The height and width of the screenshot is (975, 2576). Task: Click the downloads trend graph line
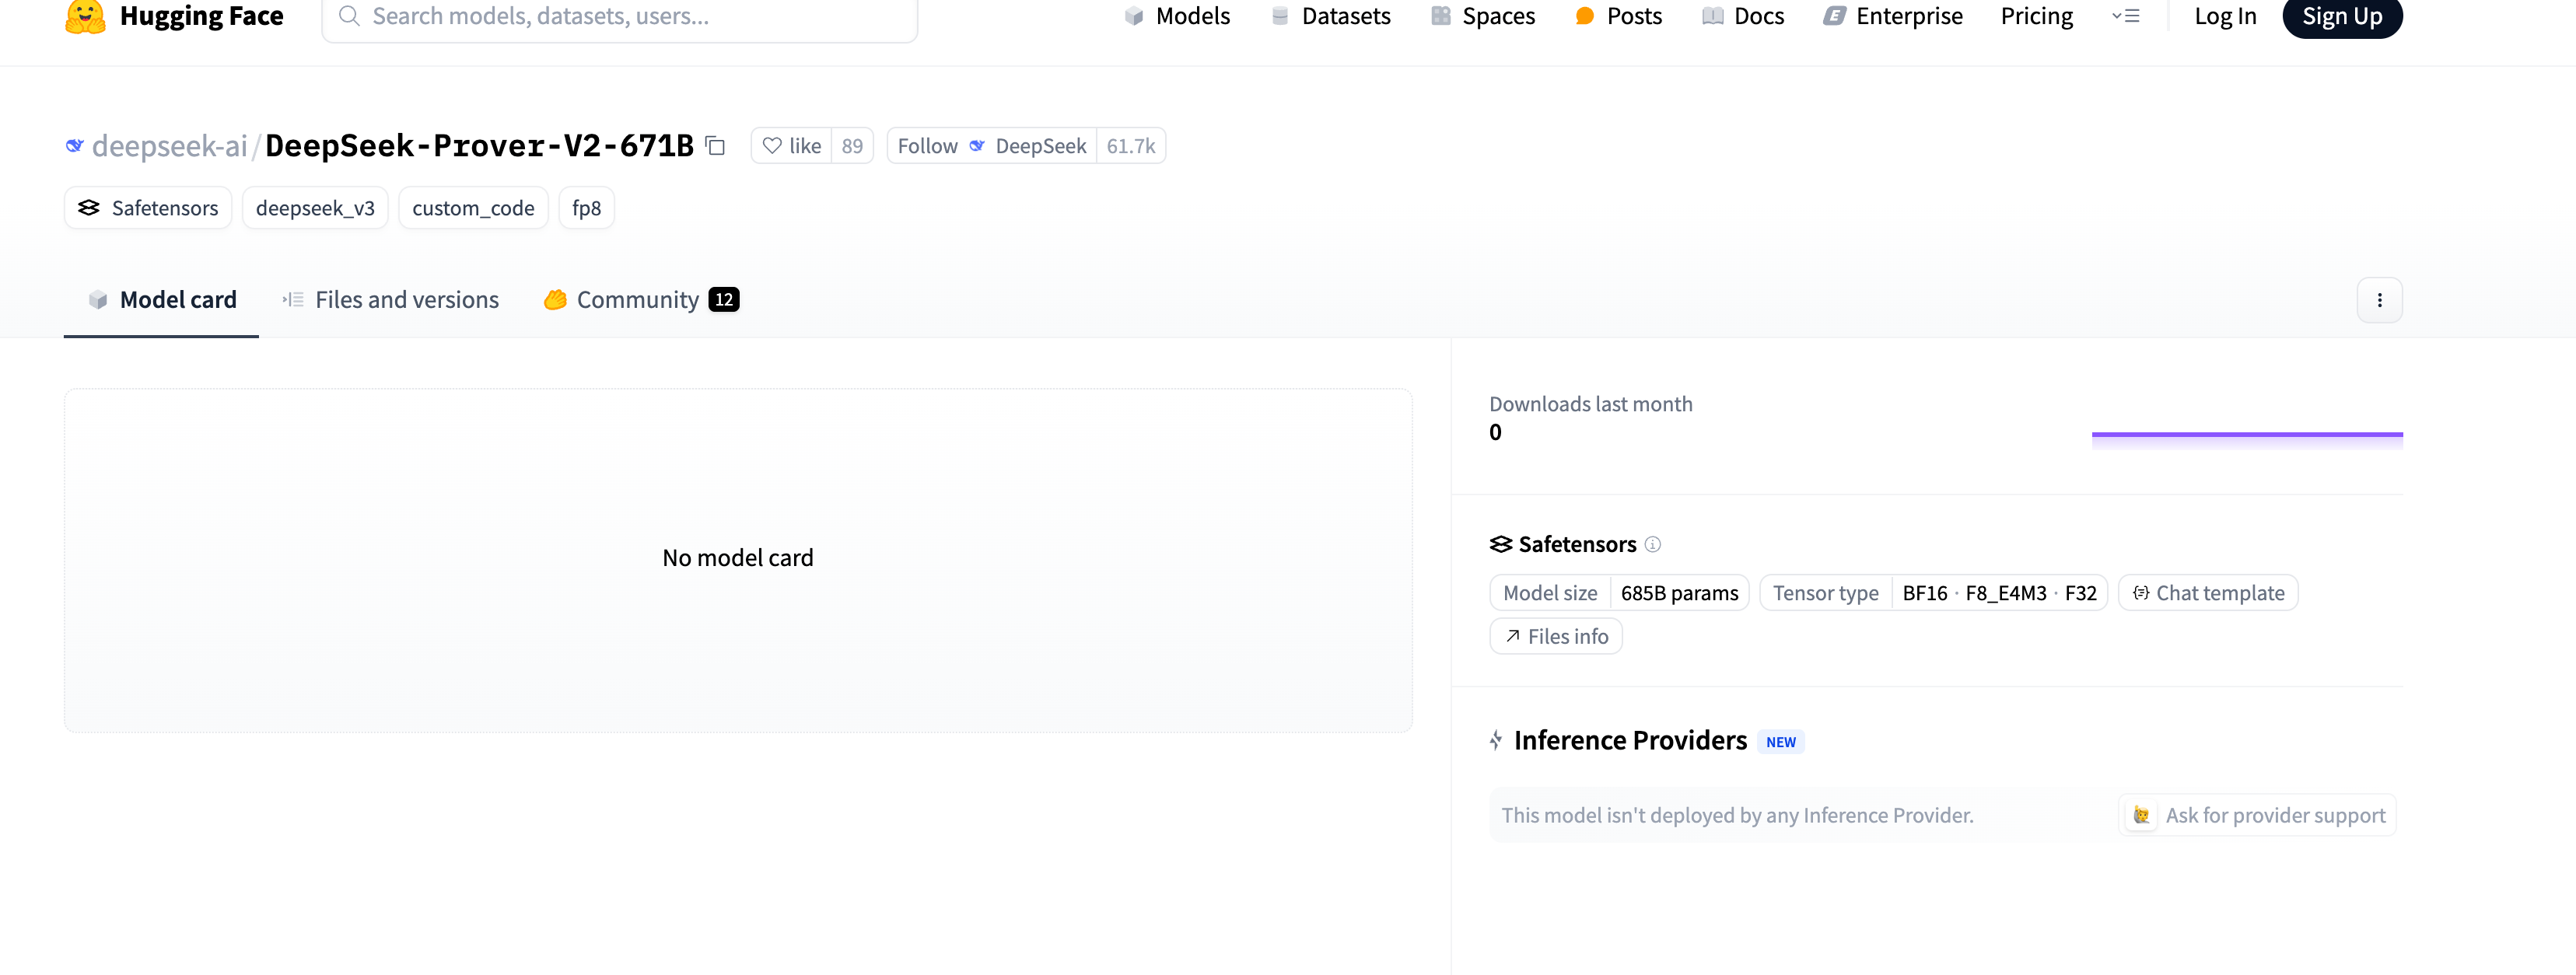(2246, 434)
